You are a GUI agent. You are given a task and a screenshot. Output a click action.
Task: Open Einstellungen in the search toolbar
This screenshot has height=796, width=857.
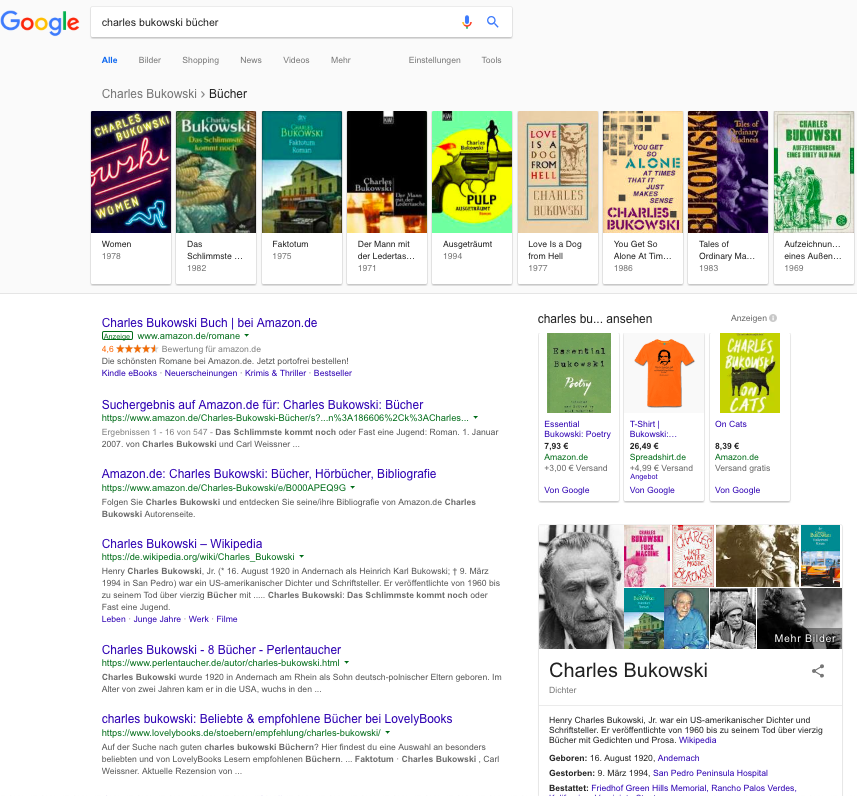coord(434,60)
